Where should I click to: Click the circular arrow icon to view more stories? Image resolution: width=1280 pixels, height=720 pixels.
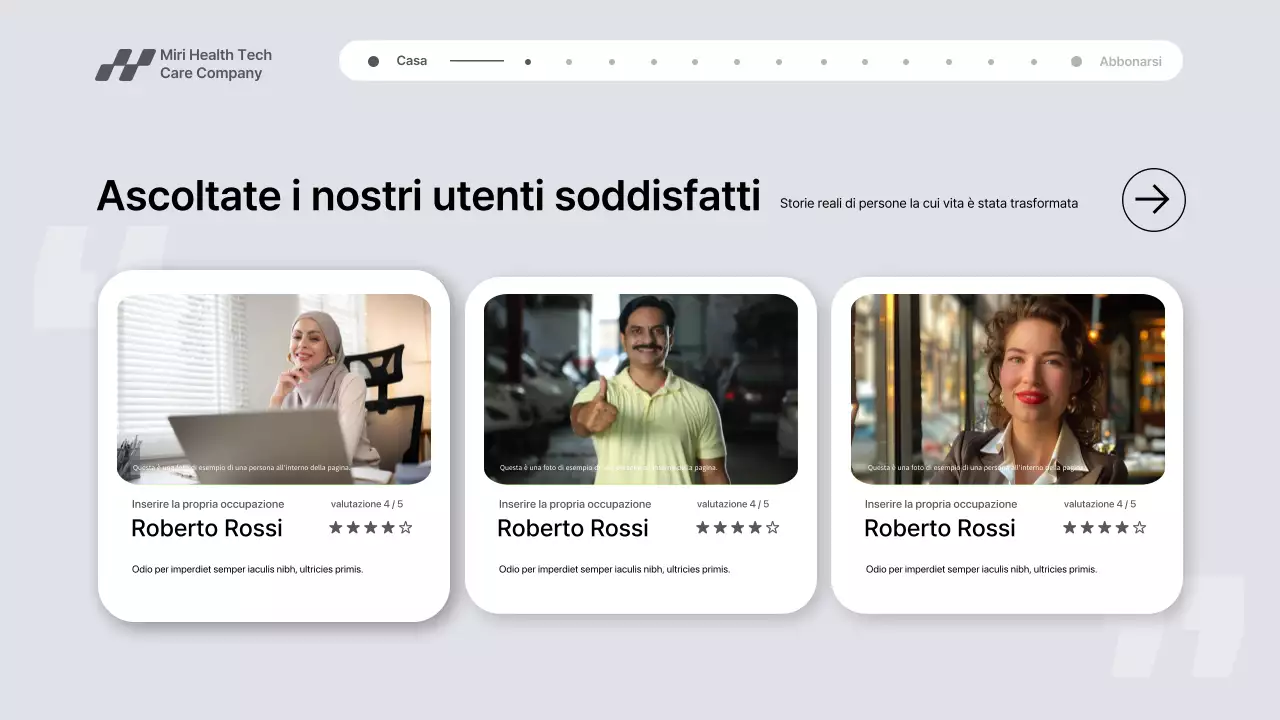(1153, 200)
